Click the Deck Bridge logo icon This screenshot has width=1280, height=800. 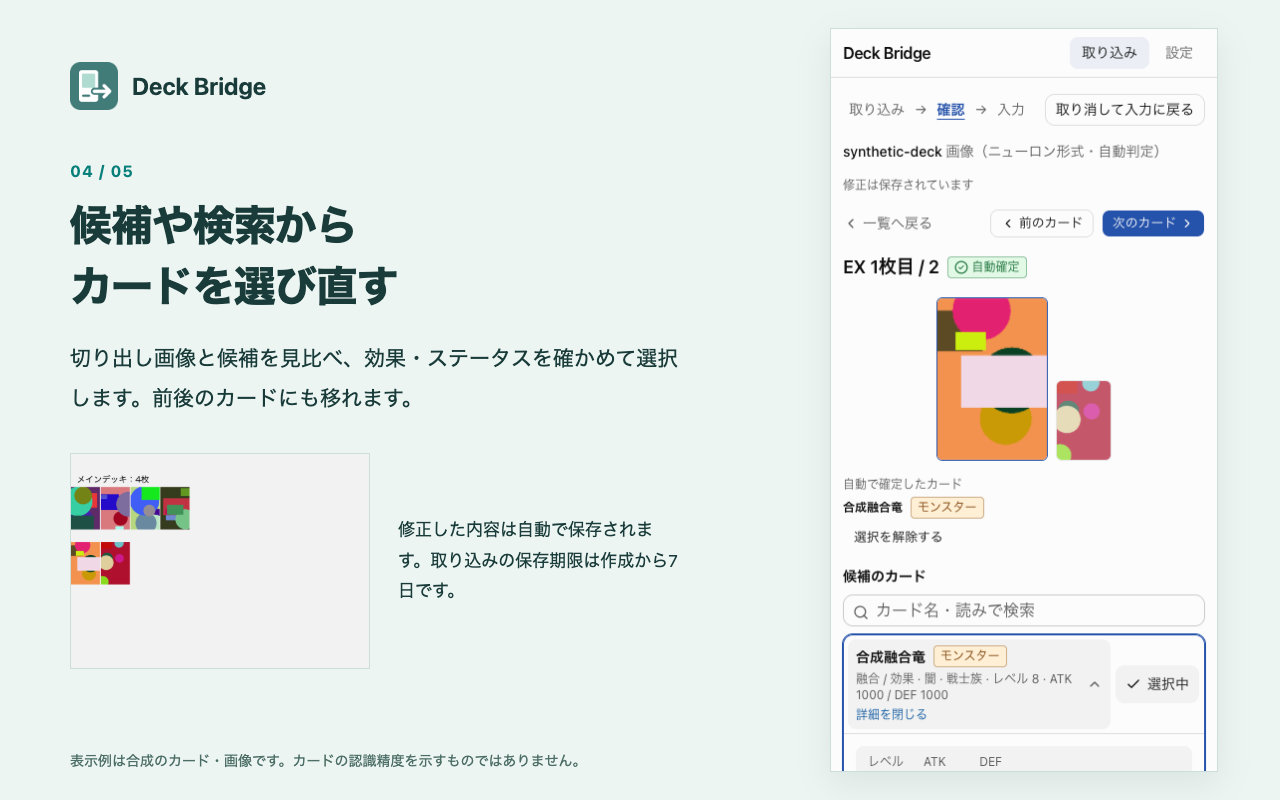pos(94,86)
